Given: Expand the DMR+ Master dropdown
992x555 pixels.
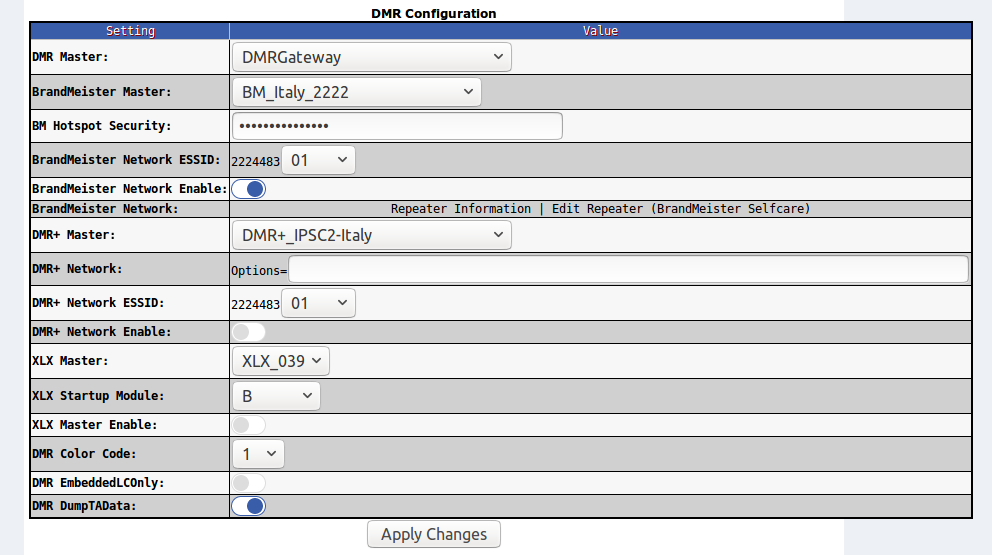Looking at the screenshot, I should click(371, 235).
